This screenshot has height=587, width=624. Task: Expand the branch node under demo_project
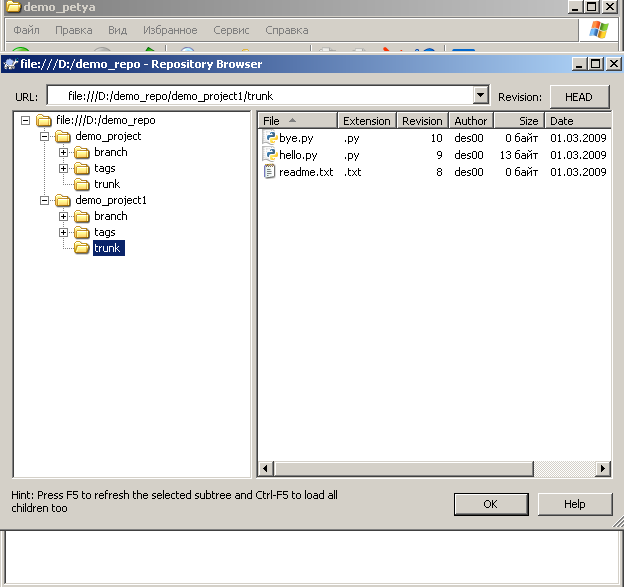click(x=64, y=152)
